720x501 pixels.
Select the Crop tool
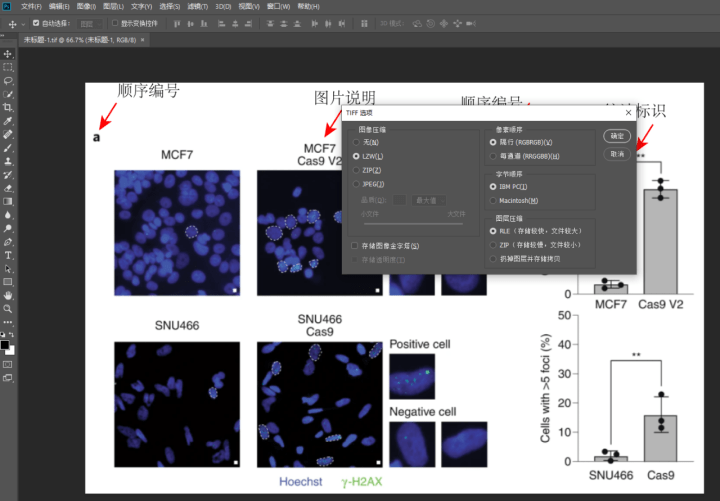(7, 107)
